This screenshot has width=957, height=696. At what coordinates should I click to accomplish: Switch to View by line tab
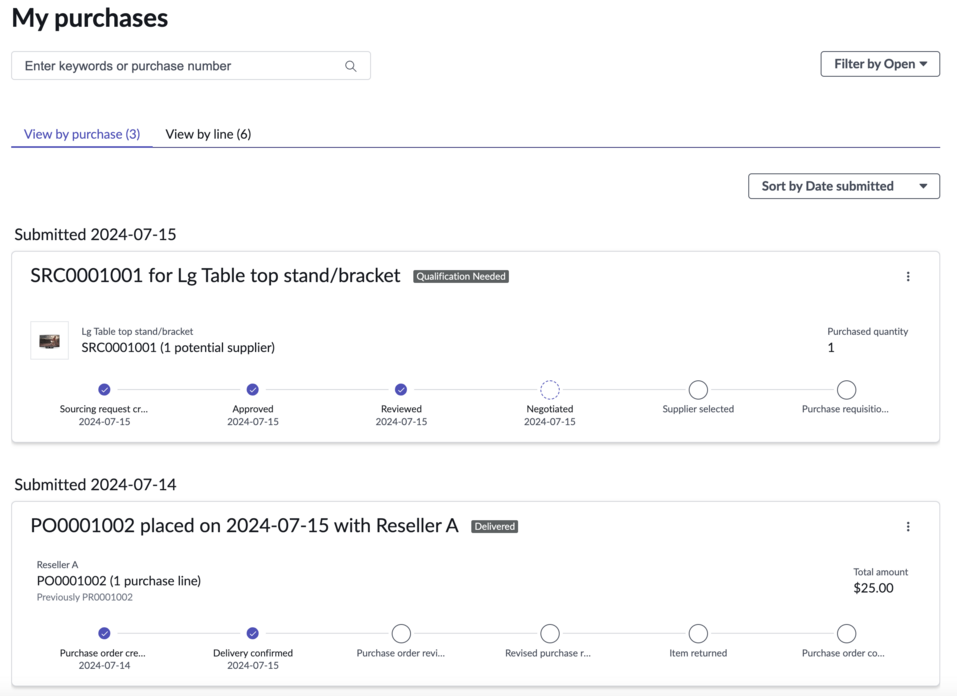pos(208,134)
